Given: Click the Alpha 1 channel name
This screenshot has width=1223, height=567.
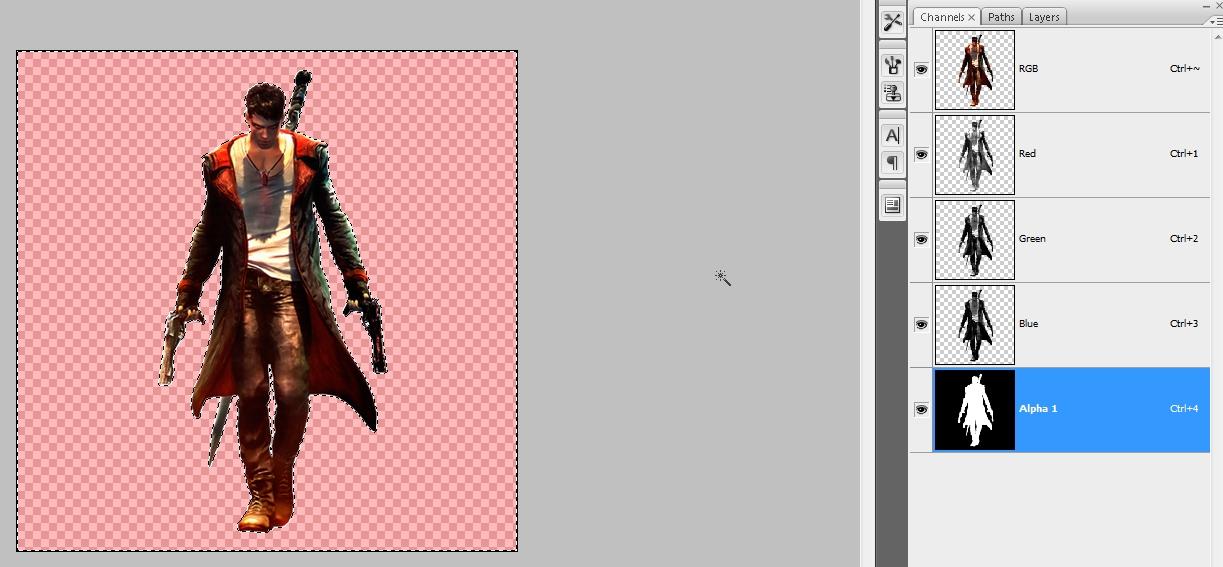Looking at the screenshot, I should 1038,409.
